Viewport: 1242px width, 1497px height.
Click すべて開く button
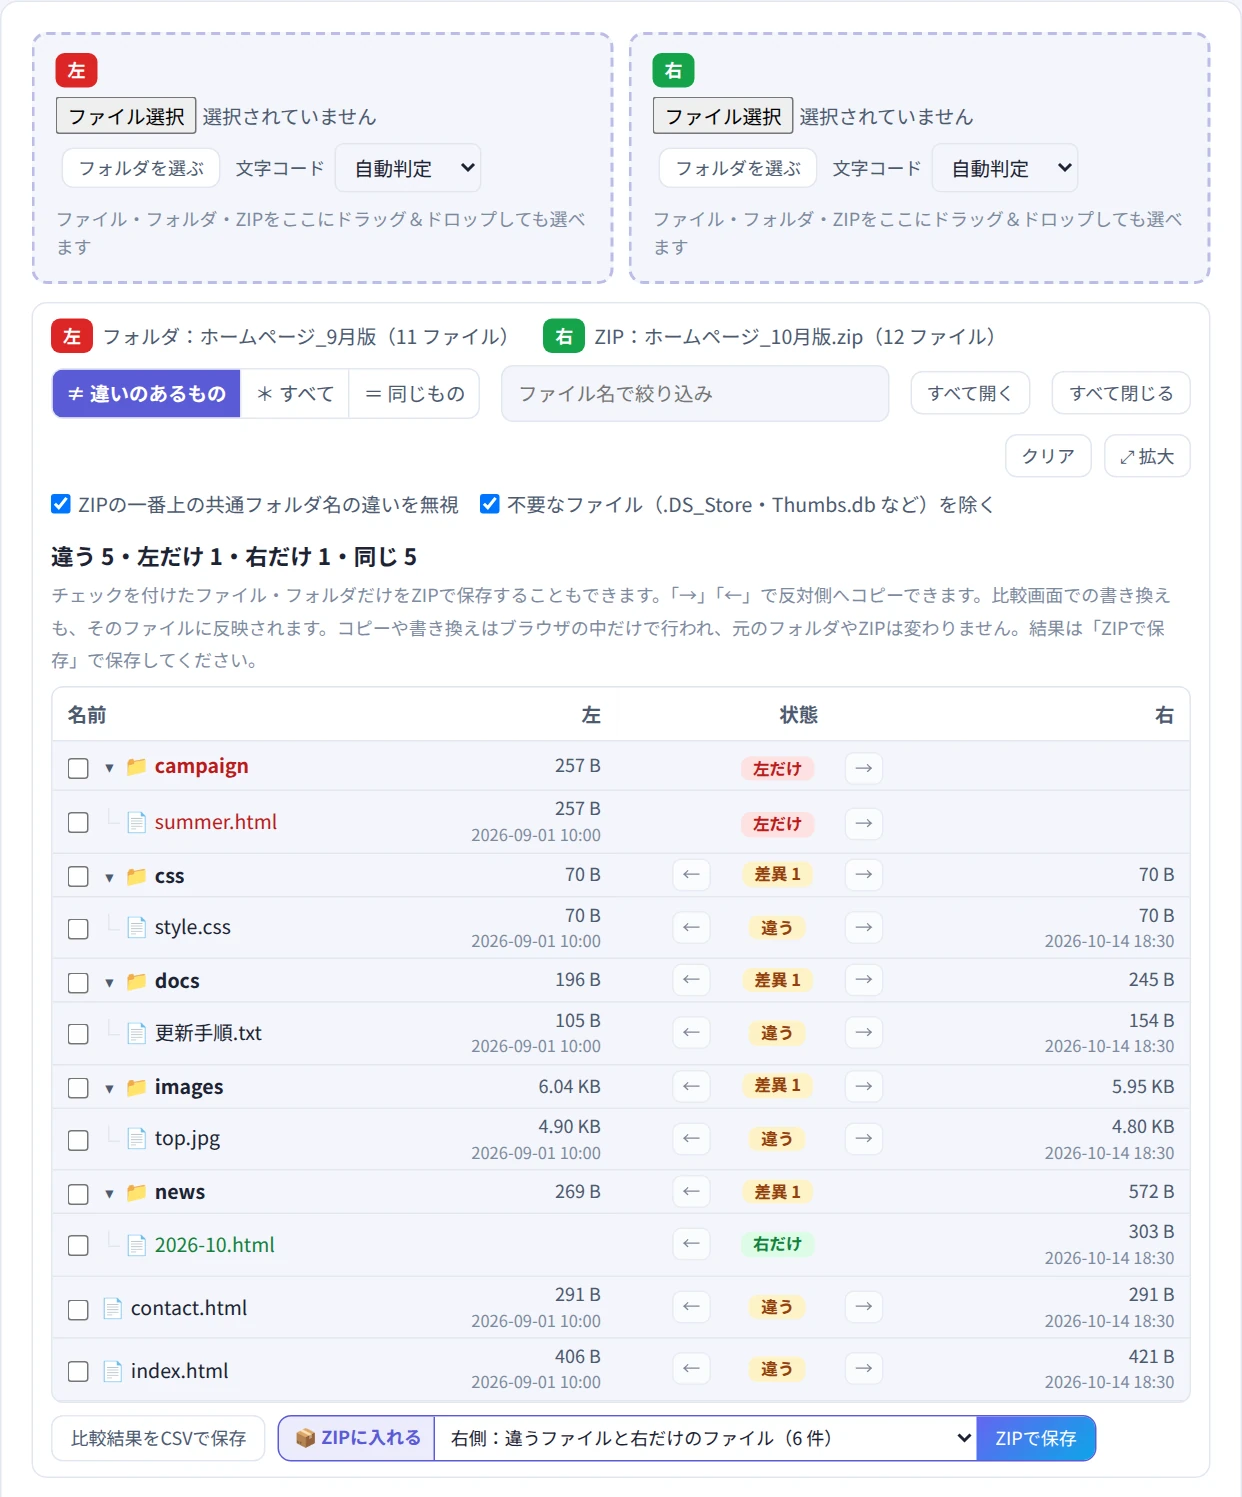970,393
